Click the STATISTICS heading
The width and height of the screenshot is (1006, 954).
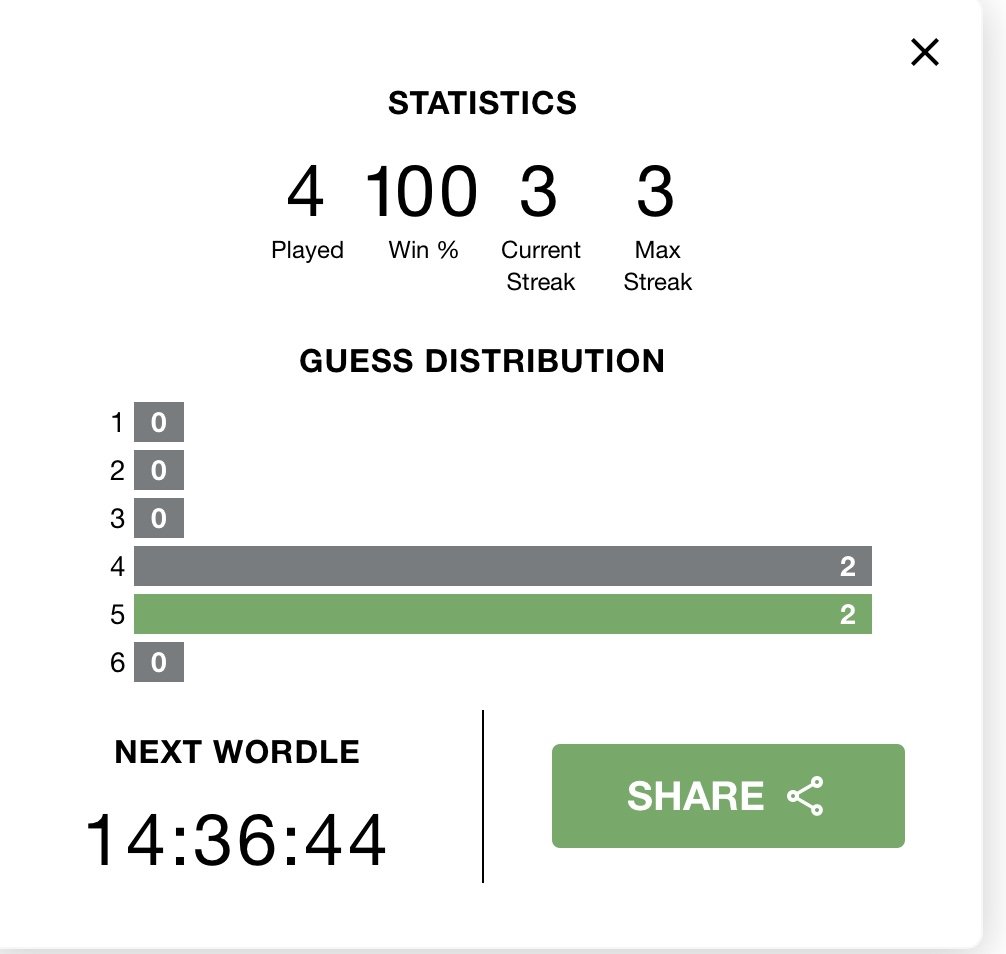click(482, 103)
